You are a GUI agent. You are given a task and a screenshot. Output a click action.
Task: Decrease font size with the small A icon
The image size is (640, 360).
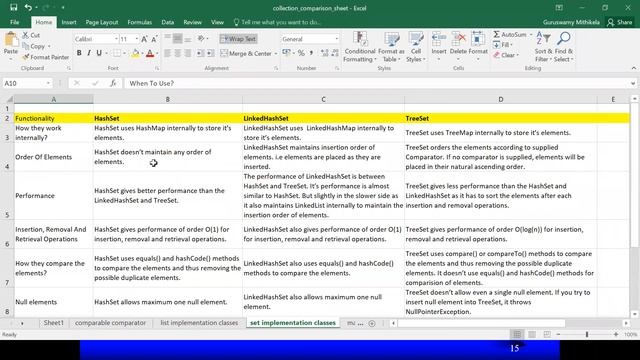point(154,39)
